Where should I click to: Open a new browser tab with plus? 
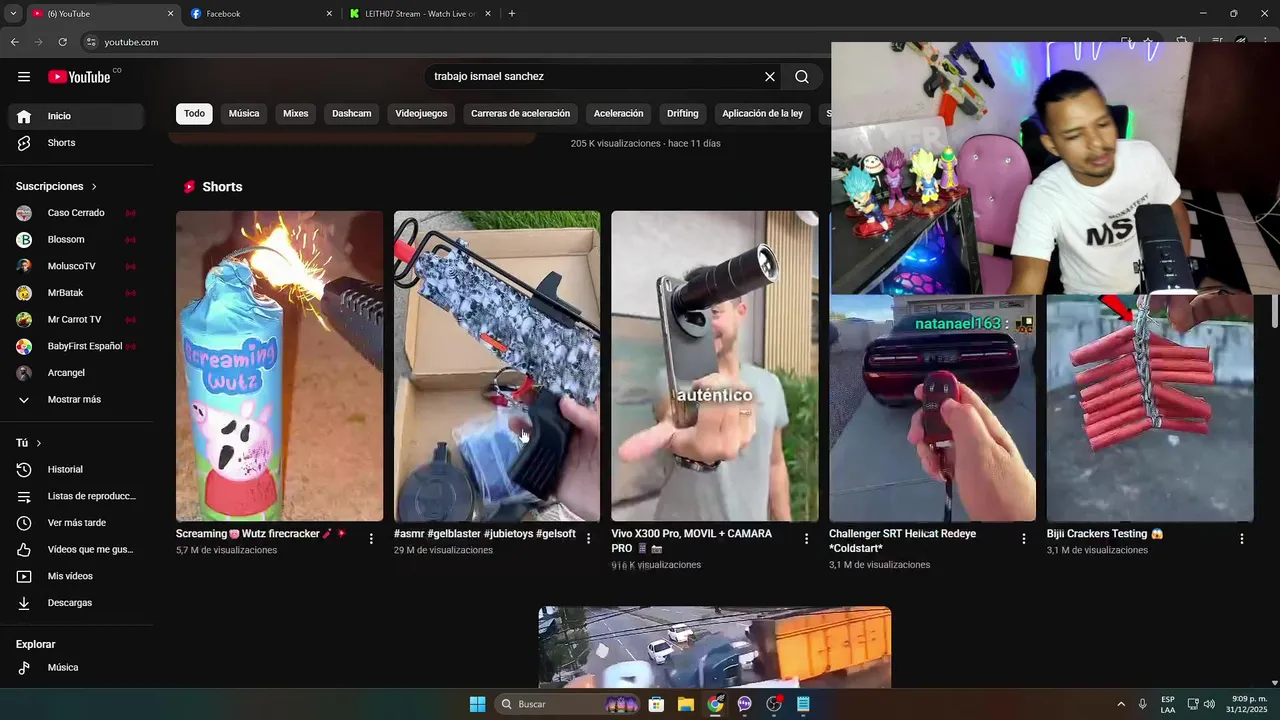tap(512, 14)
